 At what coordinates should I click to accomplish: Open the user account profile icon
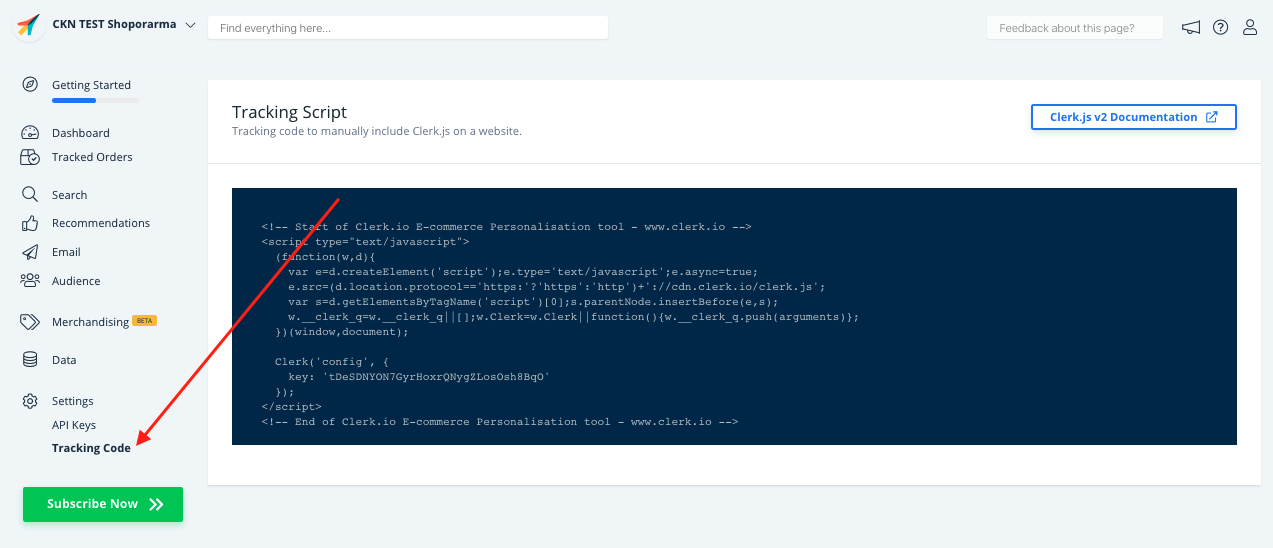[1250, 28]
